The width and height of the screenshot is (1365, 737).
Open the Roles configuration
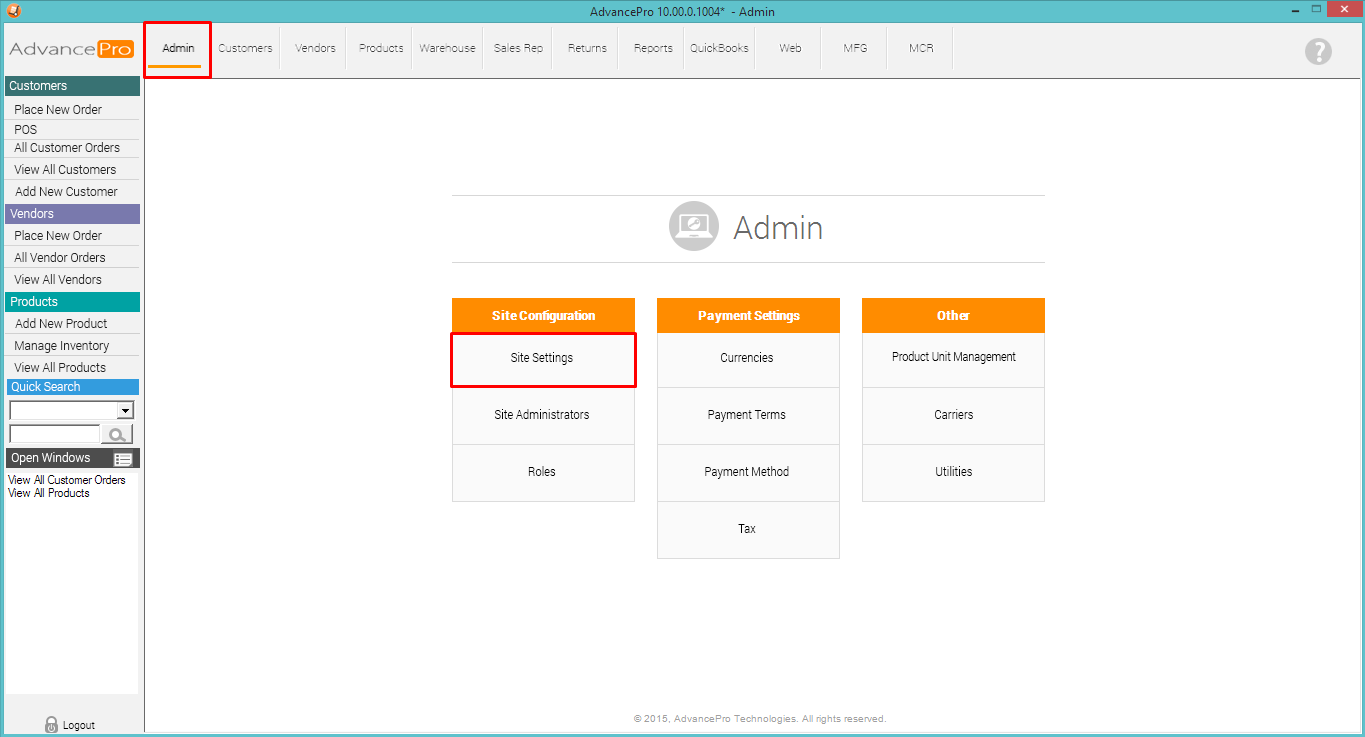coord(542,472)
